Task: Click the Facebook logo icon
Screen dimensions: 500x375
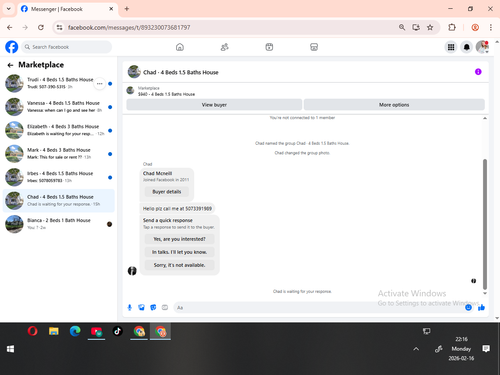Action: tap(12, 47)
